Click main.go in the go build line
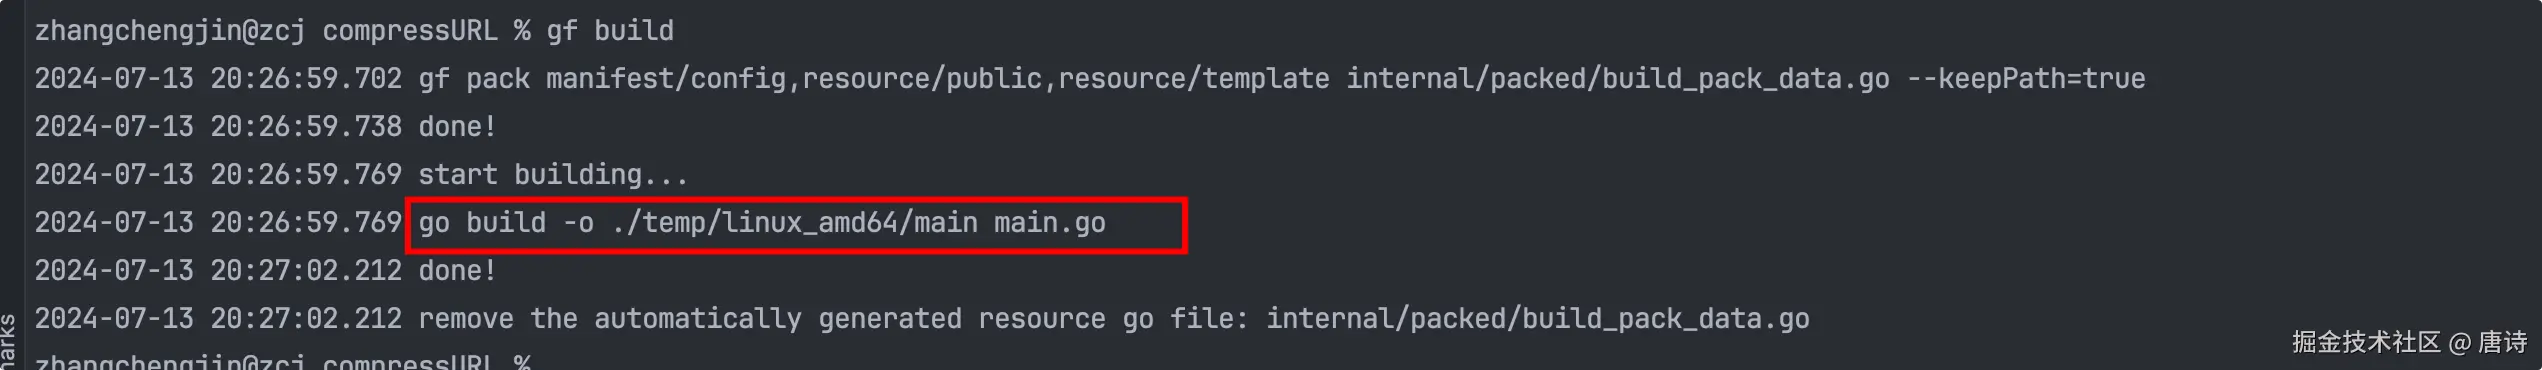The width and height of the screenshot is (2542, 370). pos(1050,223)
